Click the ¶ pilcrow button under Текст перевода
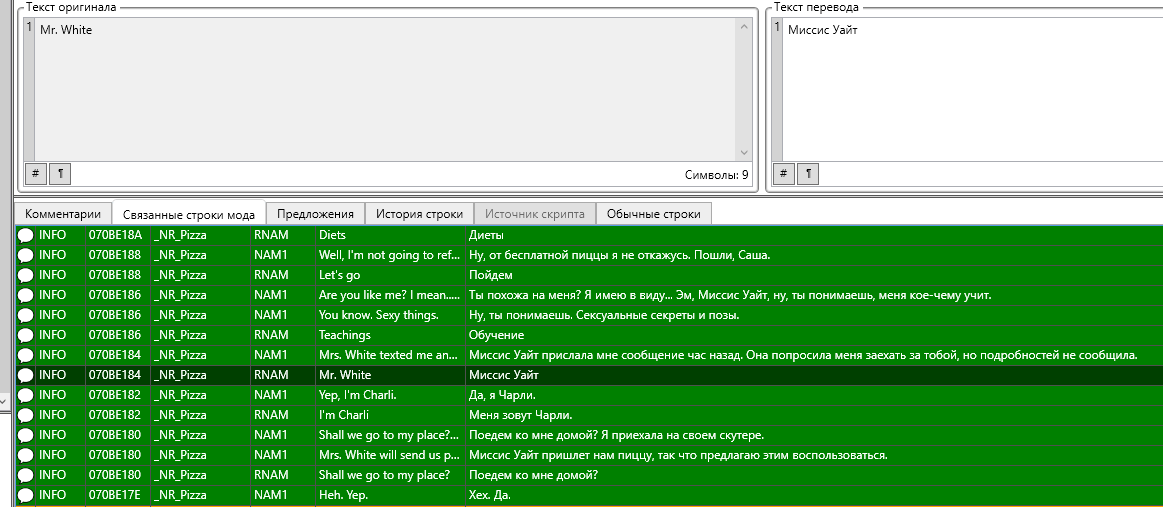 tap(808, 174)
